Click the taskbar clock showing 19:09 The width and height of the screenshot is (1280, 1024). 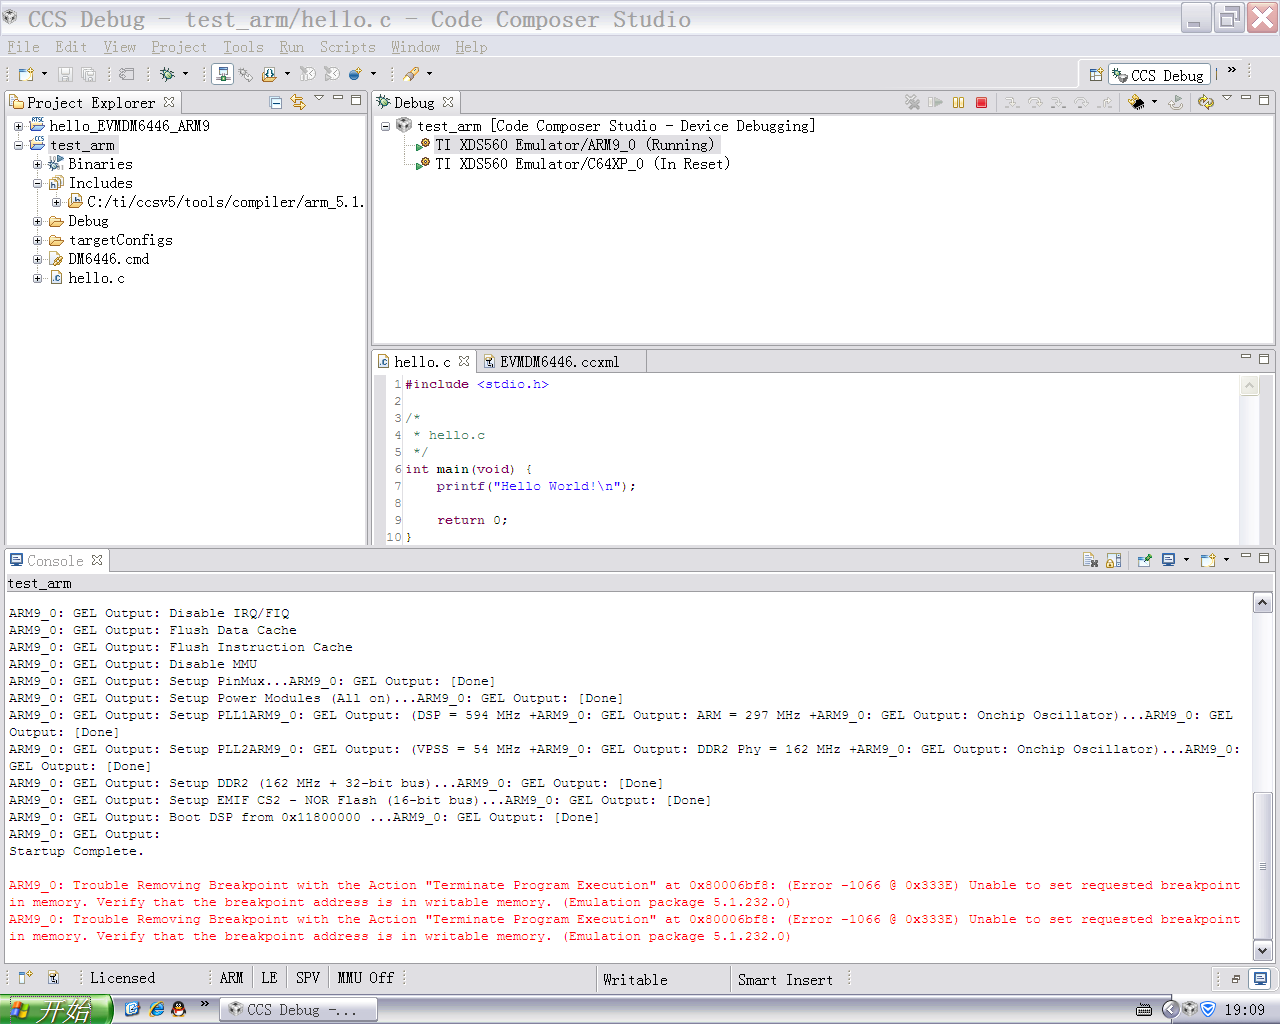coord(1244,1010)
